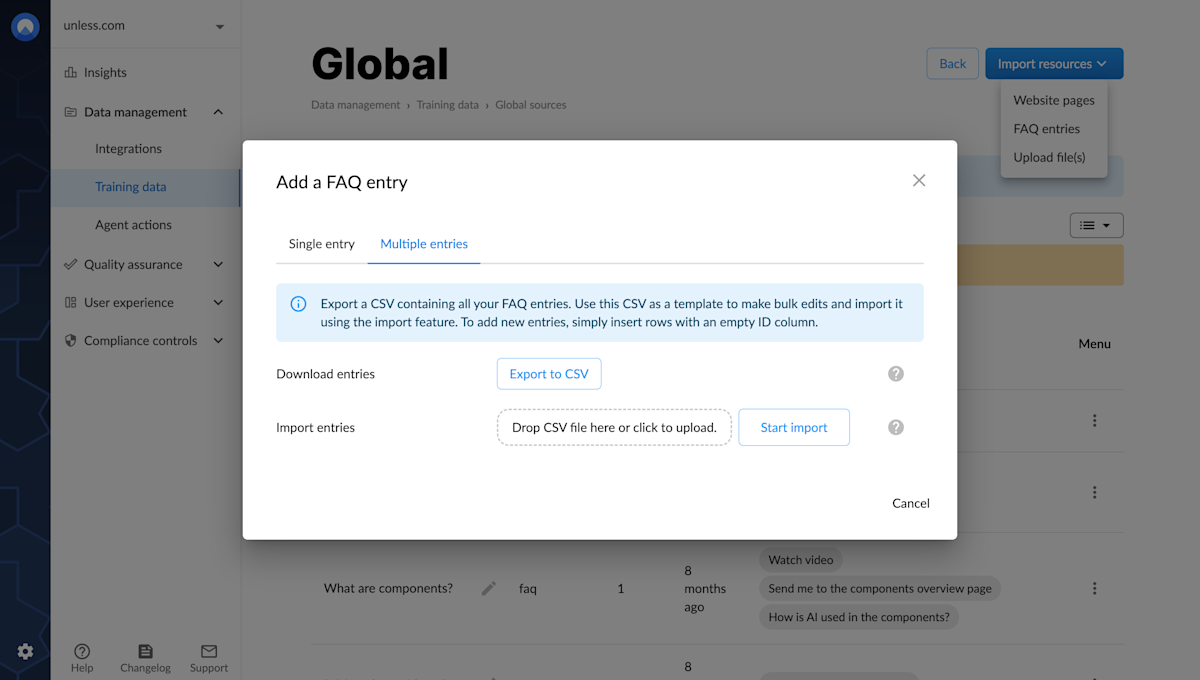Viewport: 1200px width, 680px height.
Task: Select 'Website pages' from Import resources menu
Action: click(x=1054, y=100)
